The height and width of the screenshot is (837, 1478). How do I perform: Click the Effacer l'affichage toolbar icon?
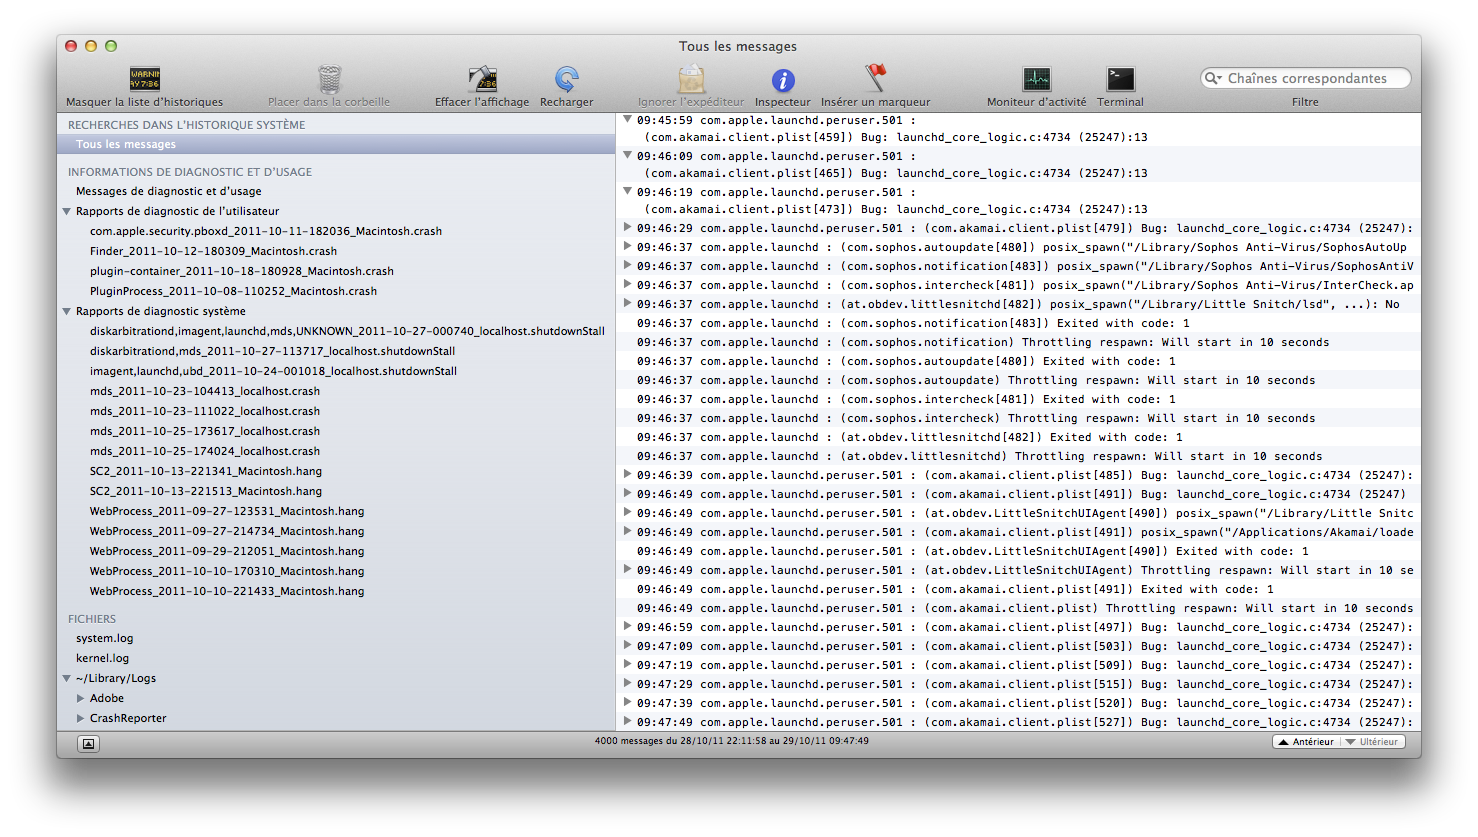click(482, 79)
